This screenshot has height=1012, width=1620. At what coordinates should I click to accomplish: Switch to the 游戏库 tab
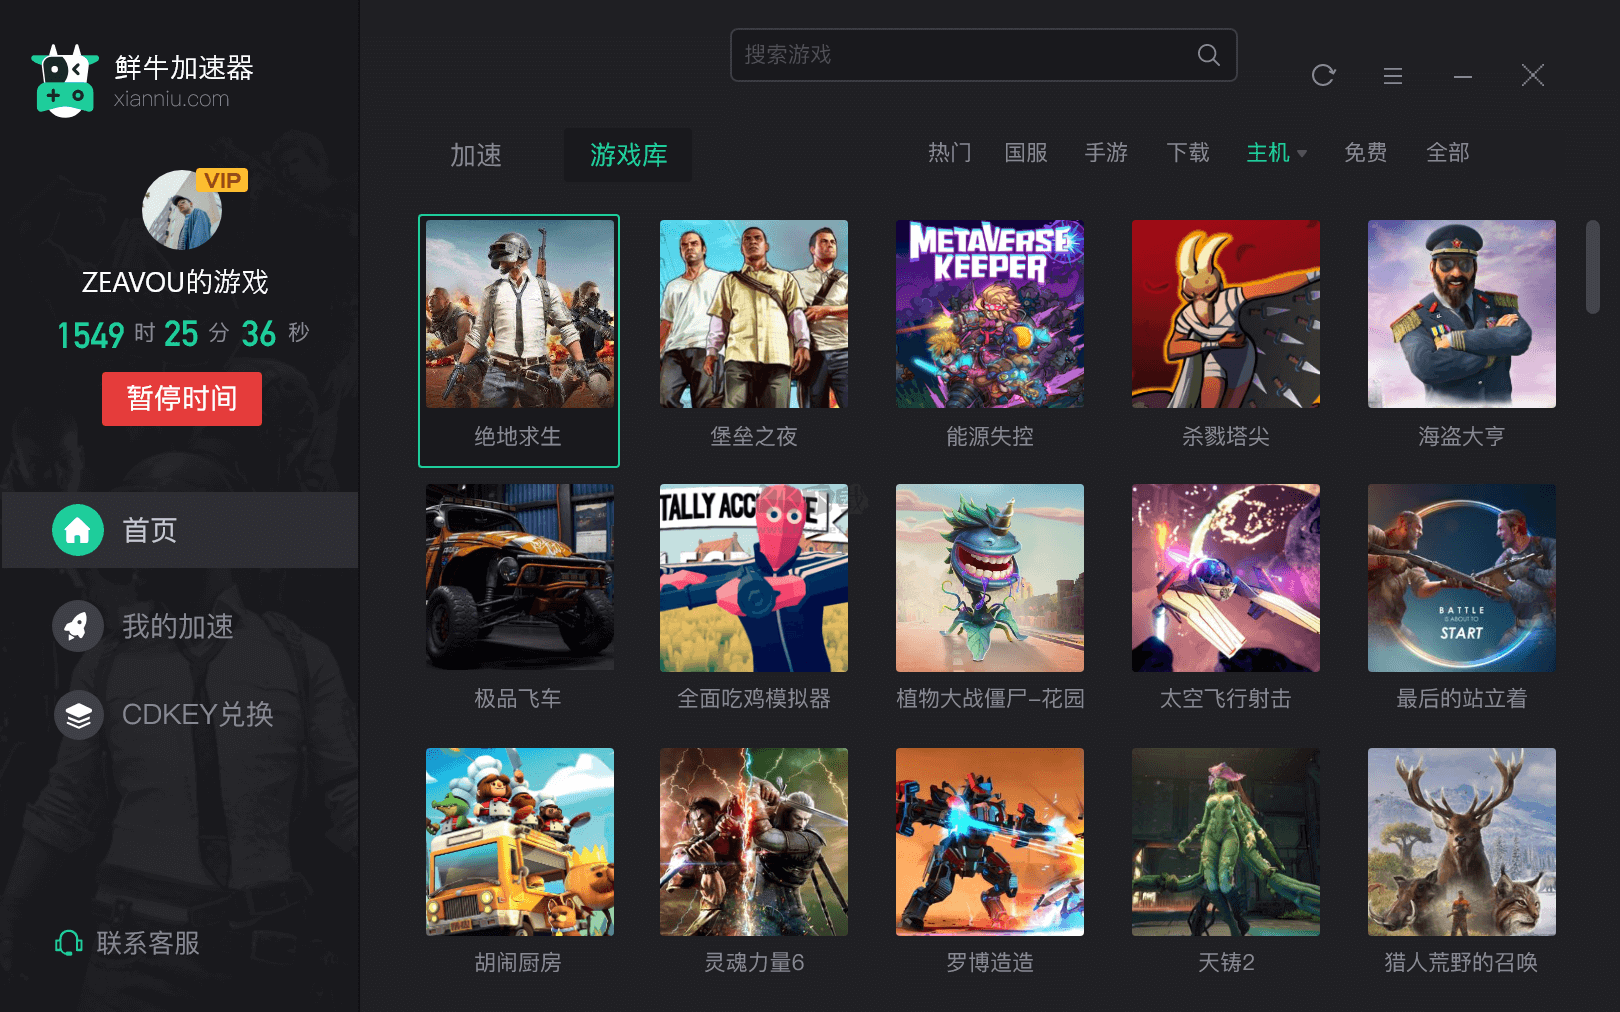pos(628,155)
